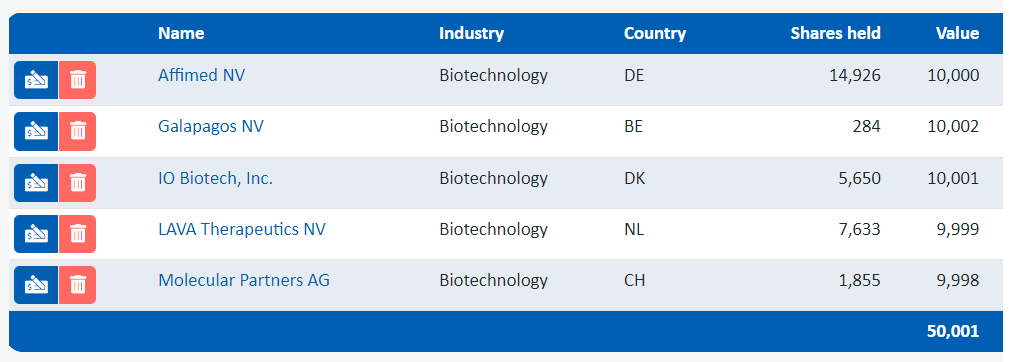Click the trade icon for IO Biotech, Inc.
The width and height of the screenshot is (1009, 362).
36,183
